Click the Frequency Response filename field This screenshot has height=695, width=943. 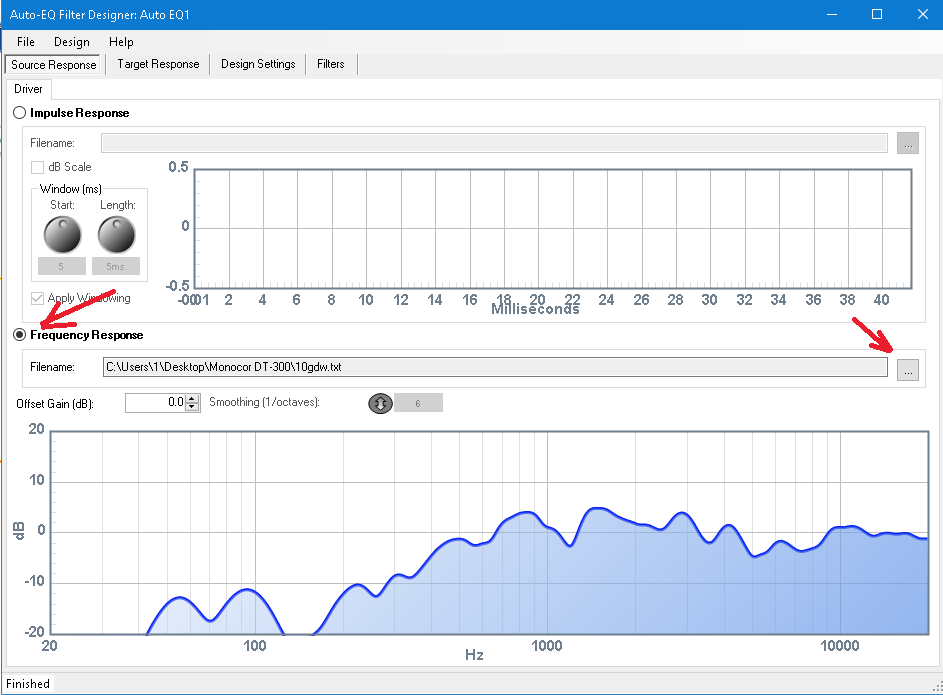click(x=494, y=367)
